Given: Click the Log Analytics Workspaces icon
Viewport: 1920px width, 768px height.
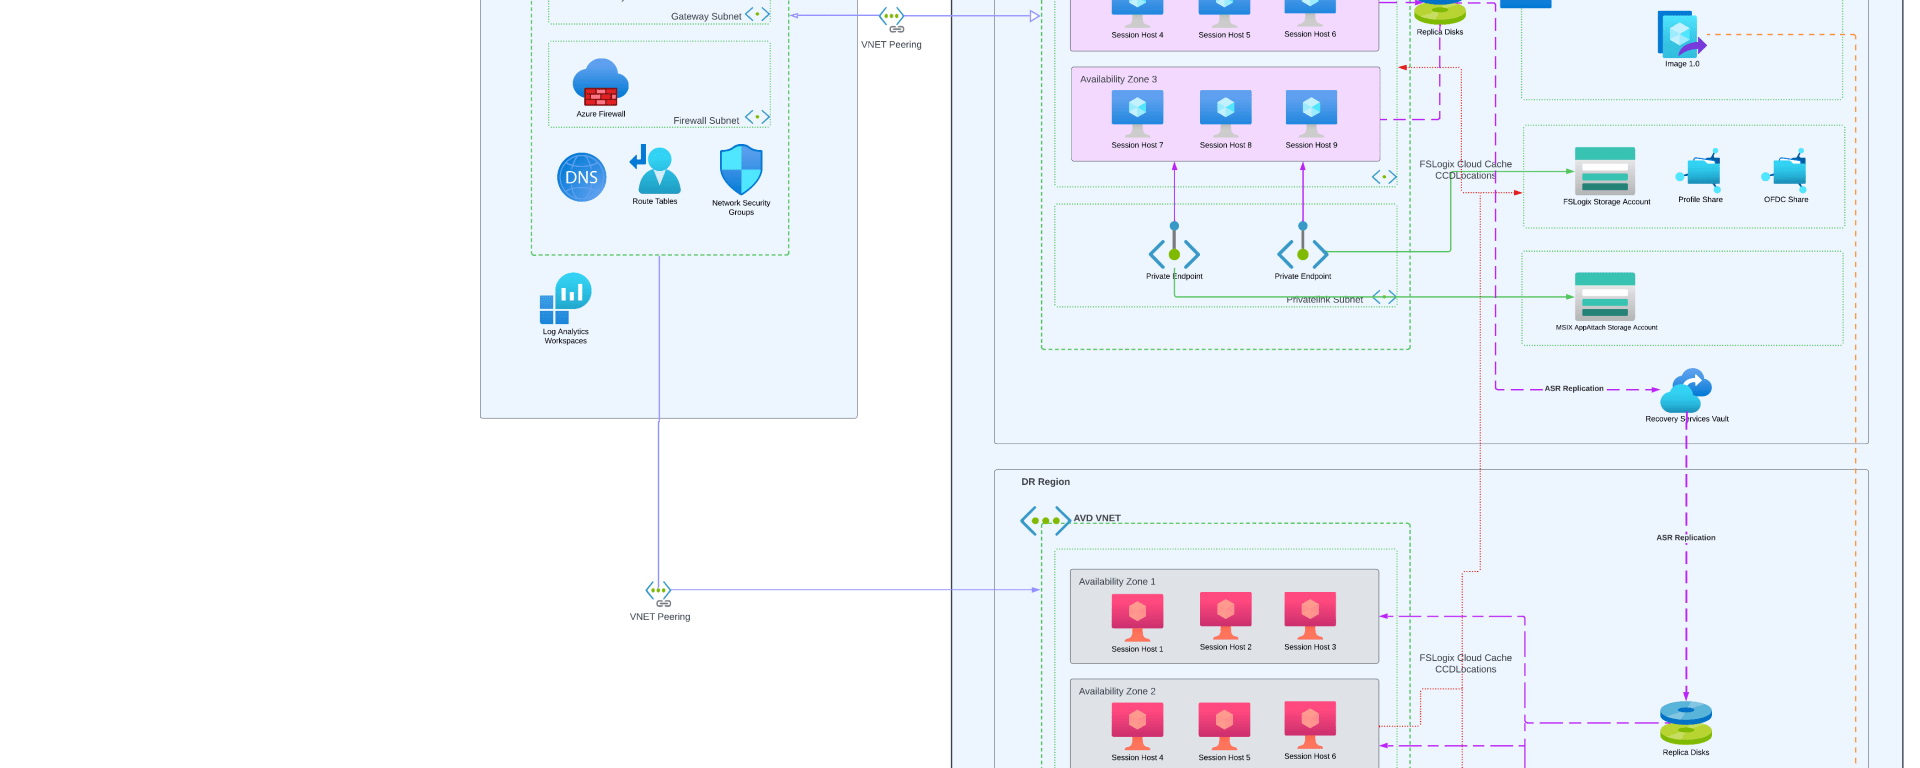Looking at the screenshot, I should tap(566, 298).
